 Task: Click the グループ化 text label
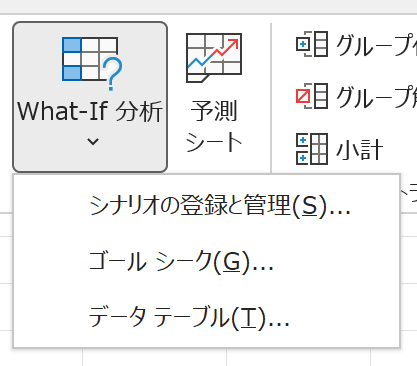pos(376,44)
